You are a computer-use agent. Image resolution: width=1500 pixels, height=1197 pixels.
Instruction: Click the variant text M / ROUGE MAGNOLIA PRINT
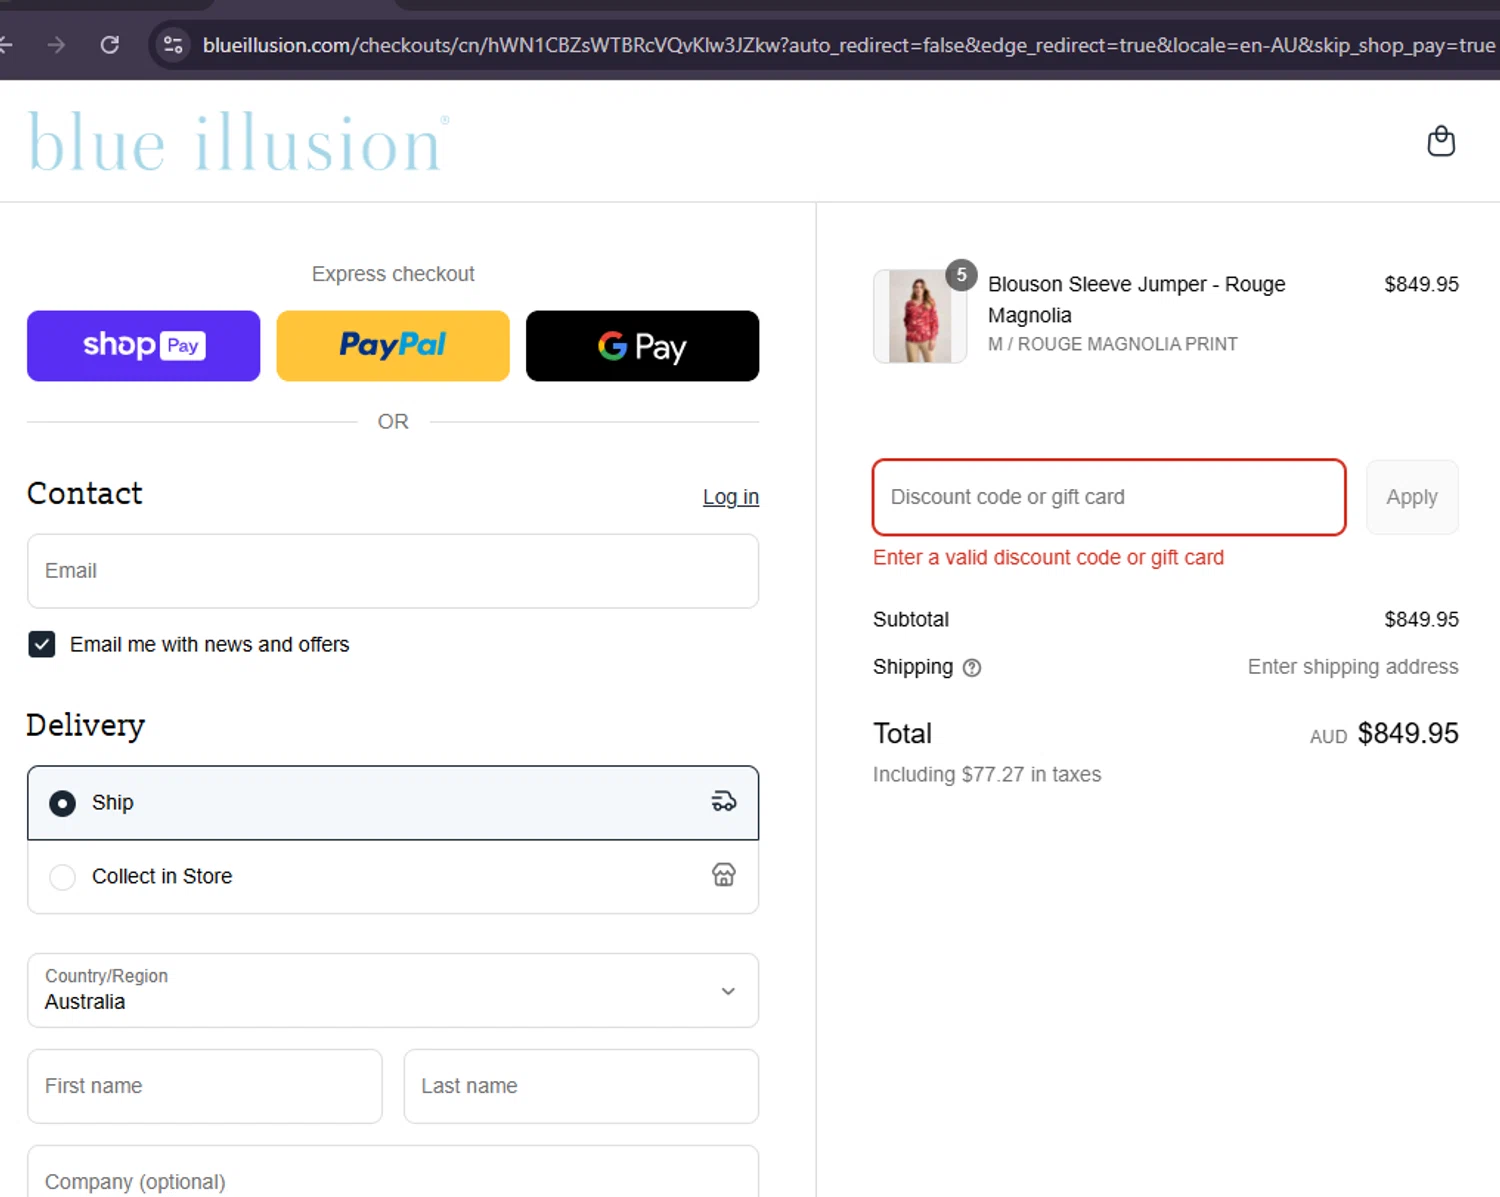(1113, 344)
